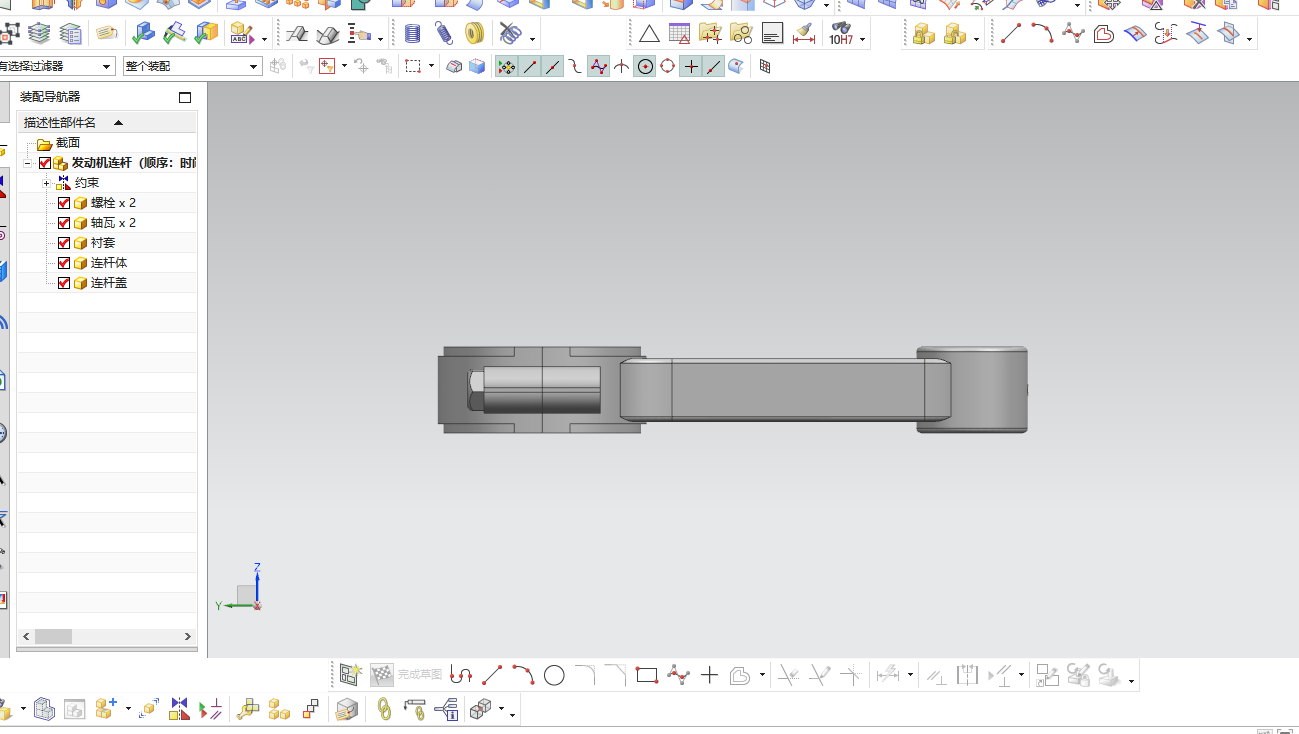The width and height of the screenshot is (1299, 734).
Task: Click the mirror assembly icon in bottom toolbar
Action: tap(180, 709)
